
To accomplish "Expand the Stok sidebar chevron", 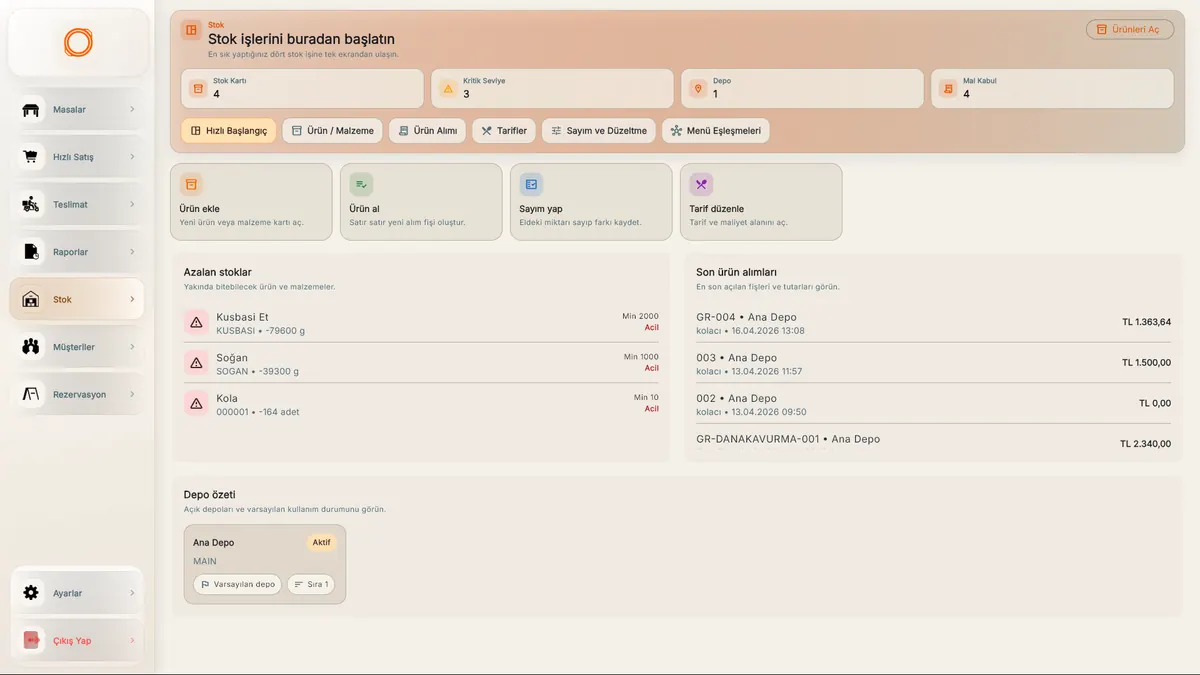I will [x=132, y=299].
